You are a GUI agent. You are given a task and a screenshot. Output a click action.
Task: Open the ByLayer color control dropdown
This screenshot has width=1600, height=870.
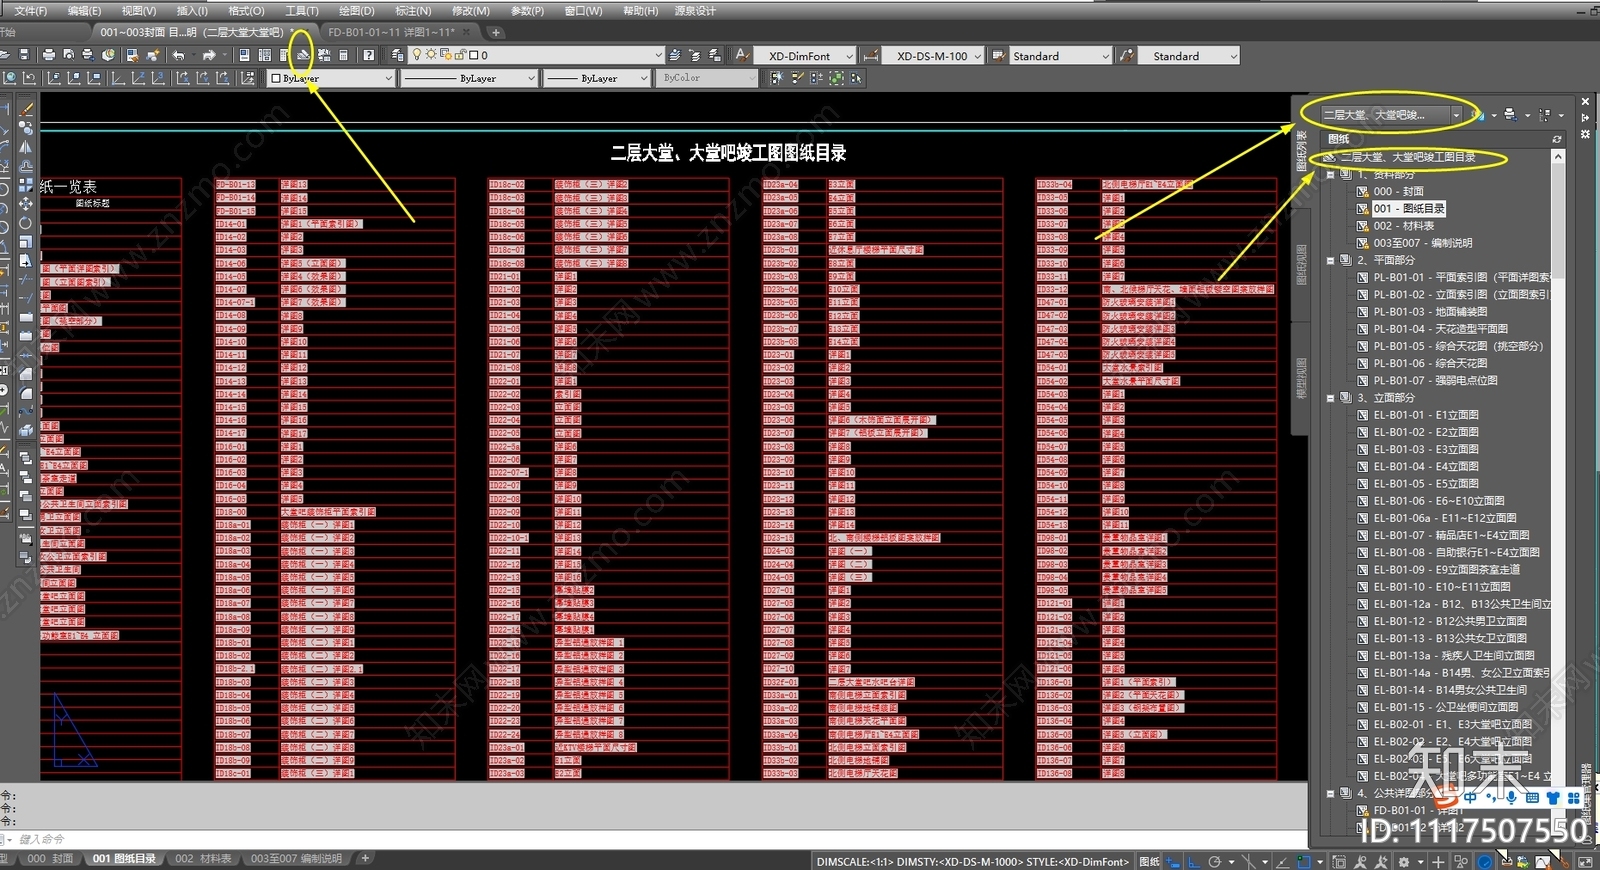coord(331,78)
